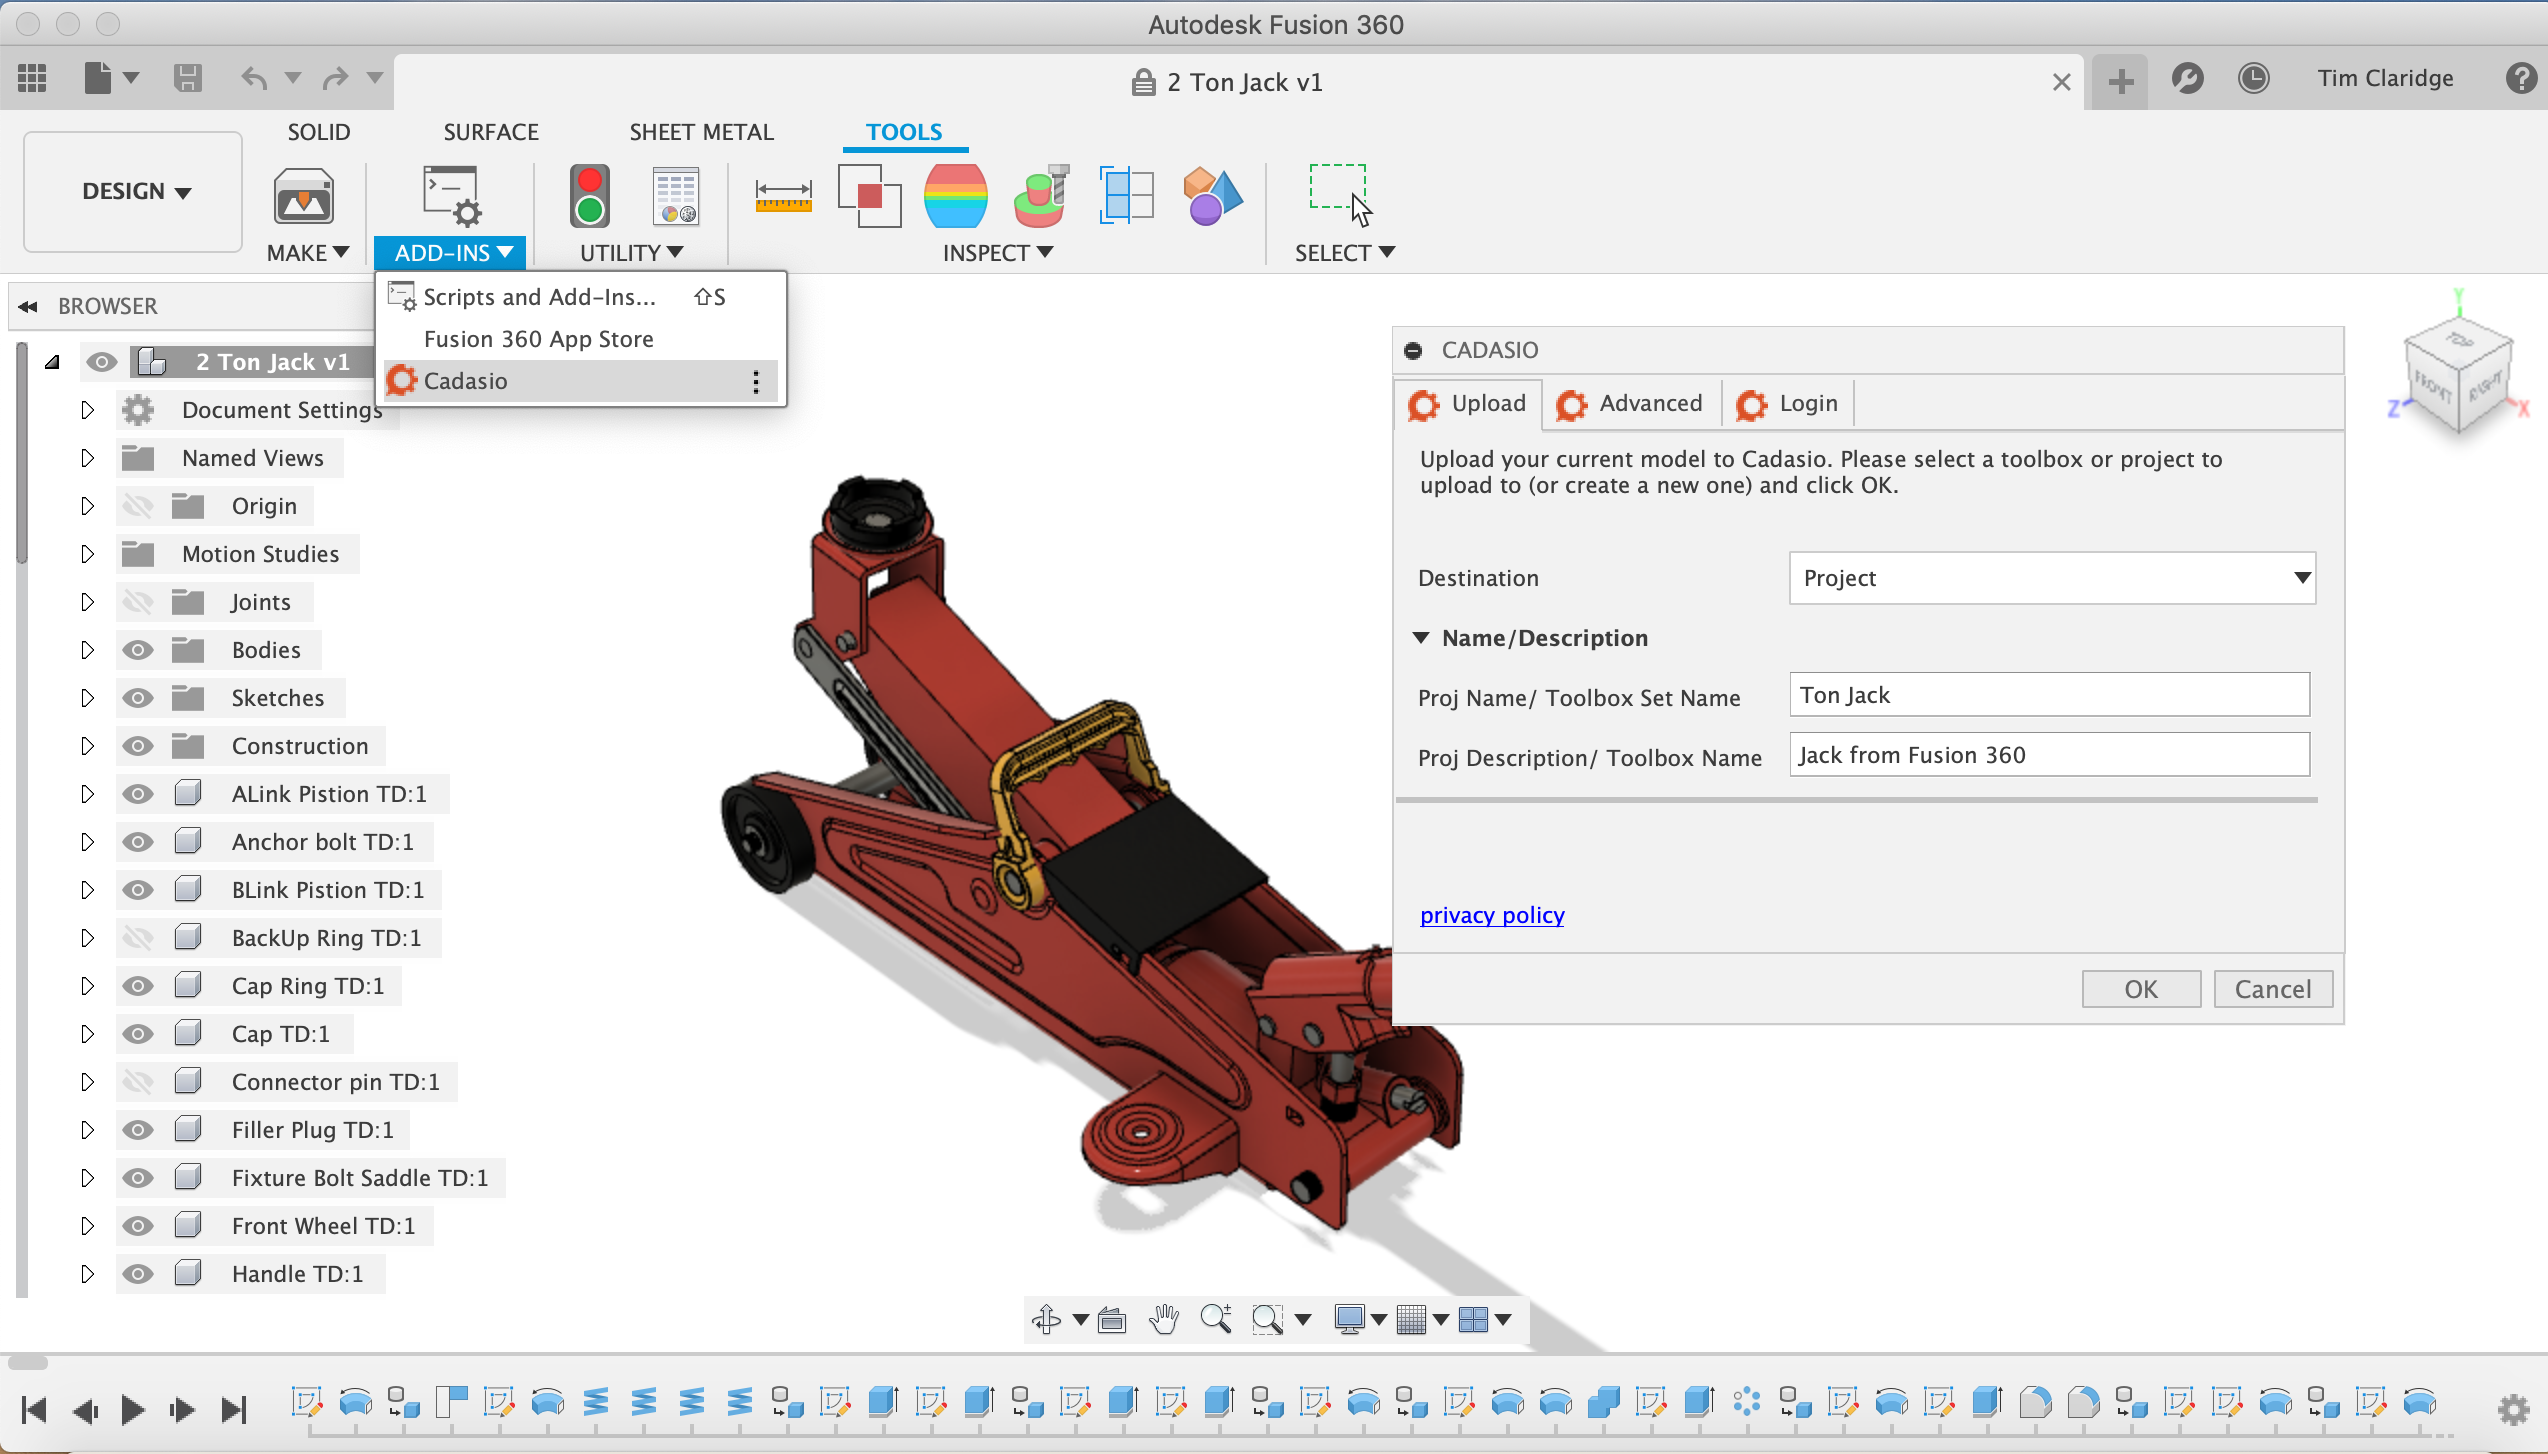Open the Job Status clock icon

click(2253, 79)
